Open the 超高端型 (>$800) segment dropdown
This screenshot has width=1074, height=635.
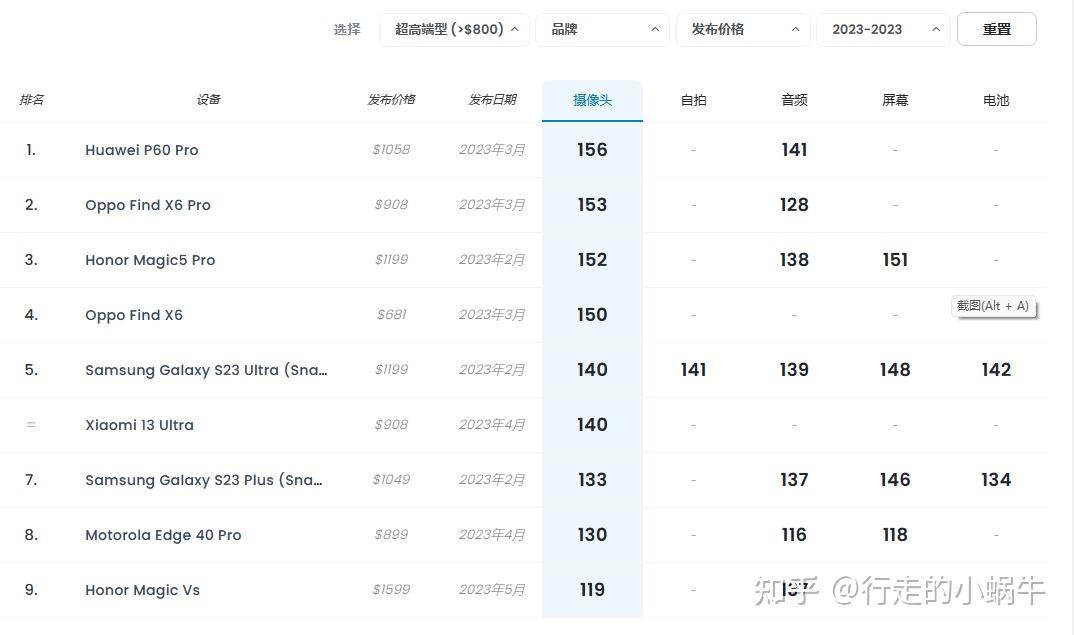click(x=454, y=30)
